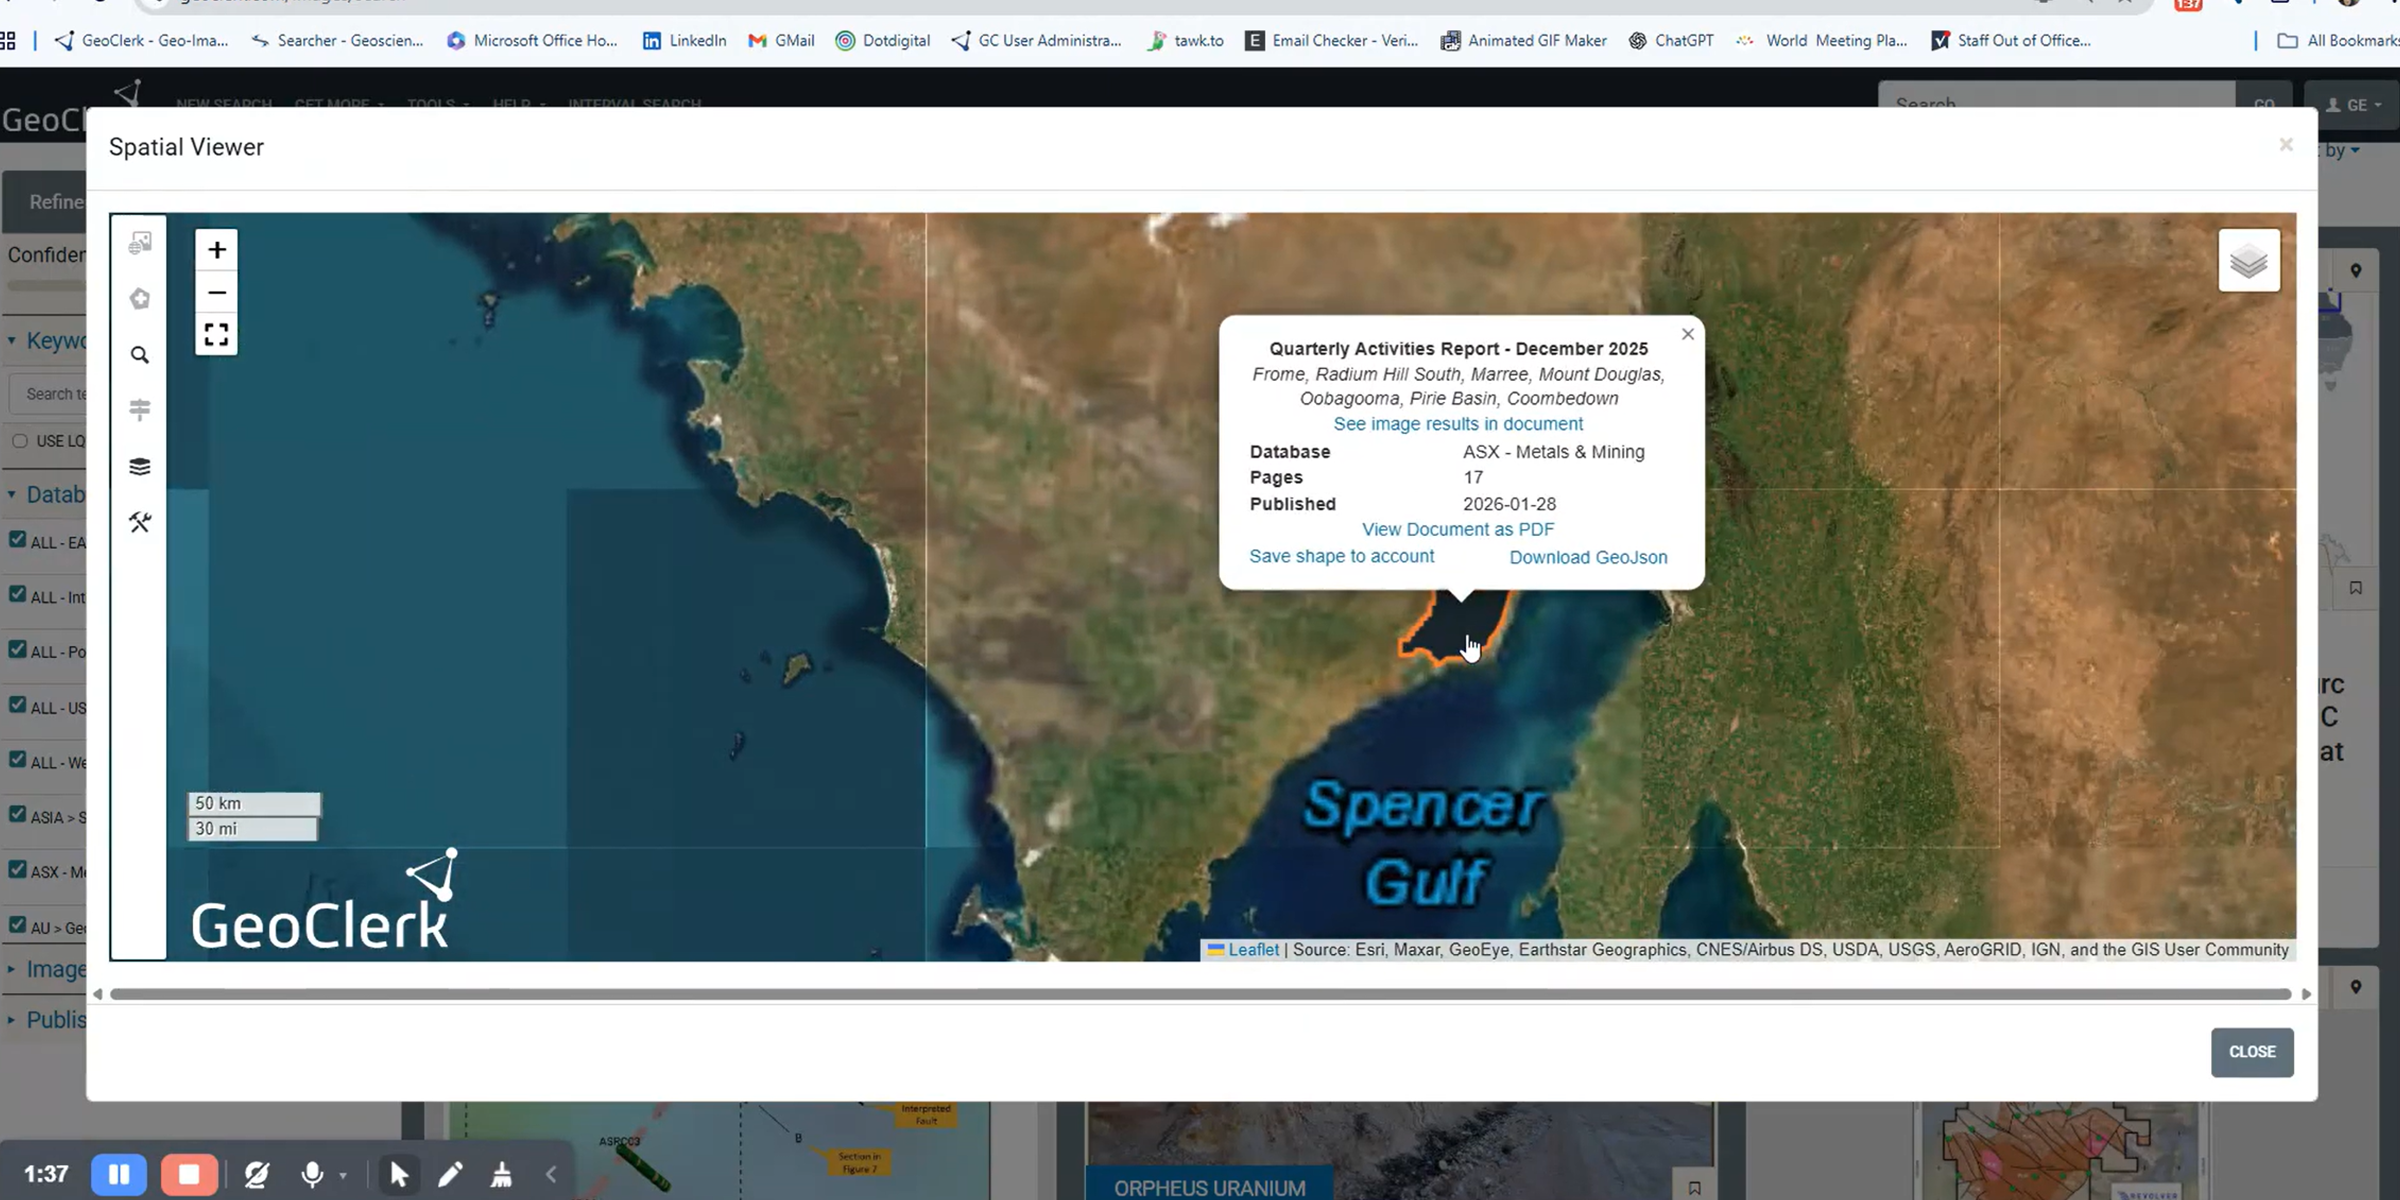Uncheck the ALL - Po database checkbox
The height and width of the screenshot is (1200, 2400).
click(17, 650)
